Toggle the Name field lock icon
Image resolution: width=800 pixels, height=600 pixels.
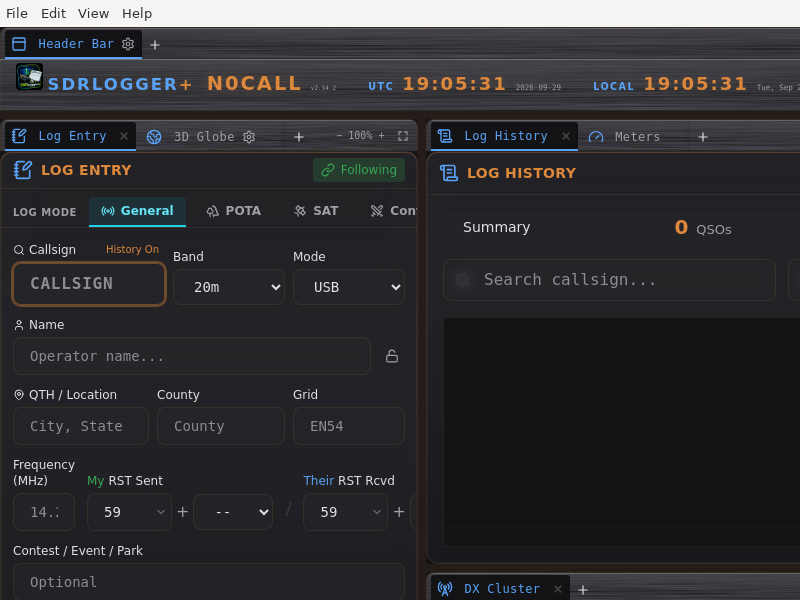coord(392,356)
